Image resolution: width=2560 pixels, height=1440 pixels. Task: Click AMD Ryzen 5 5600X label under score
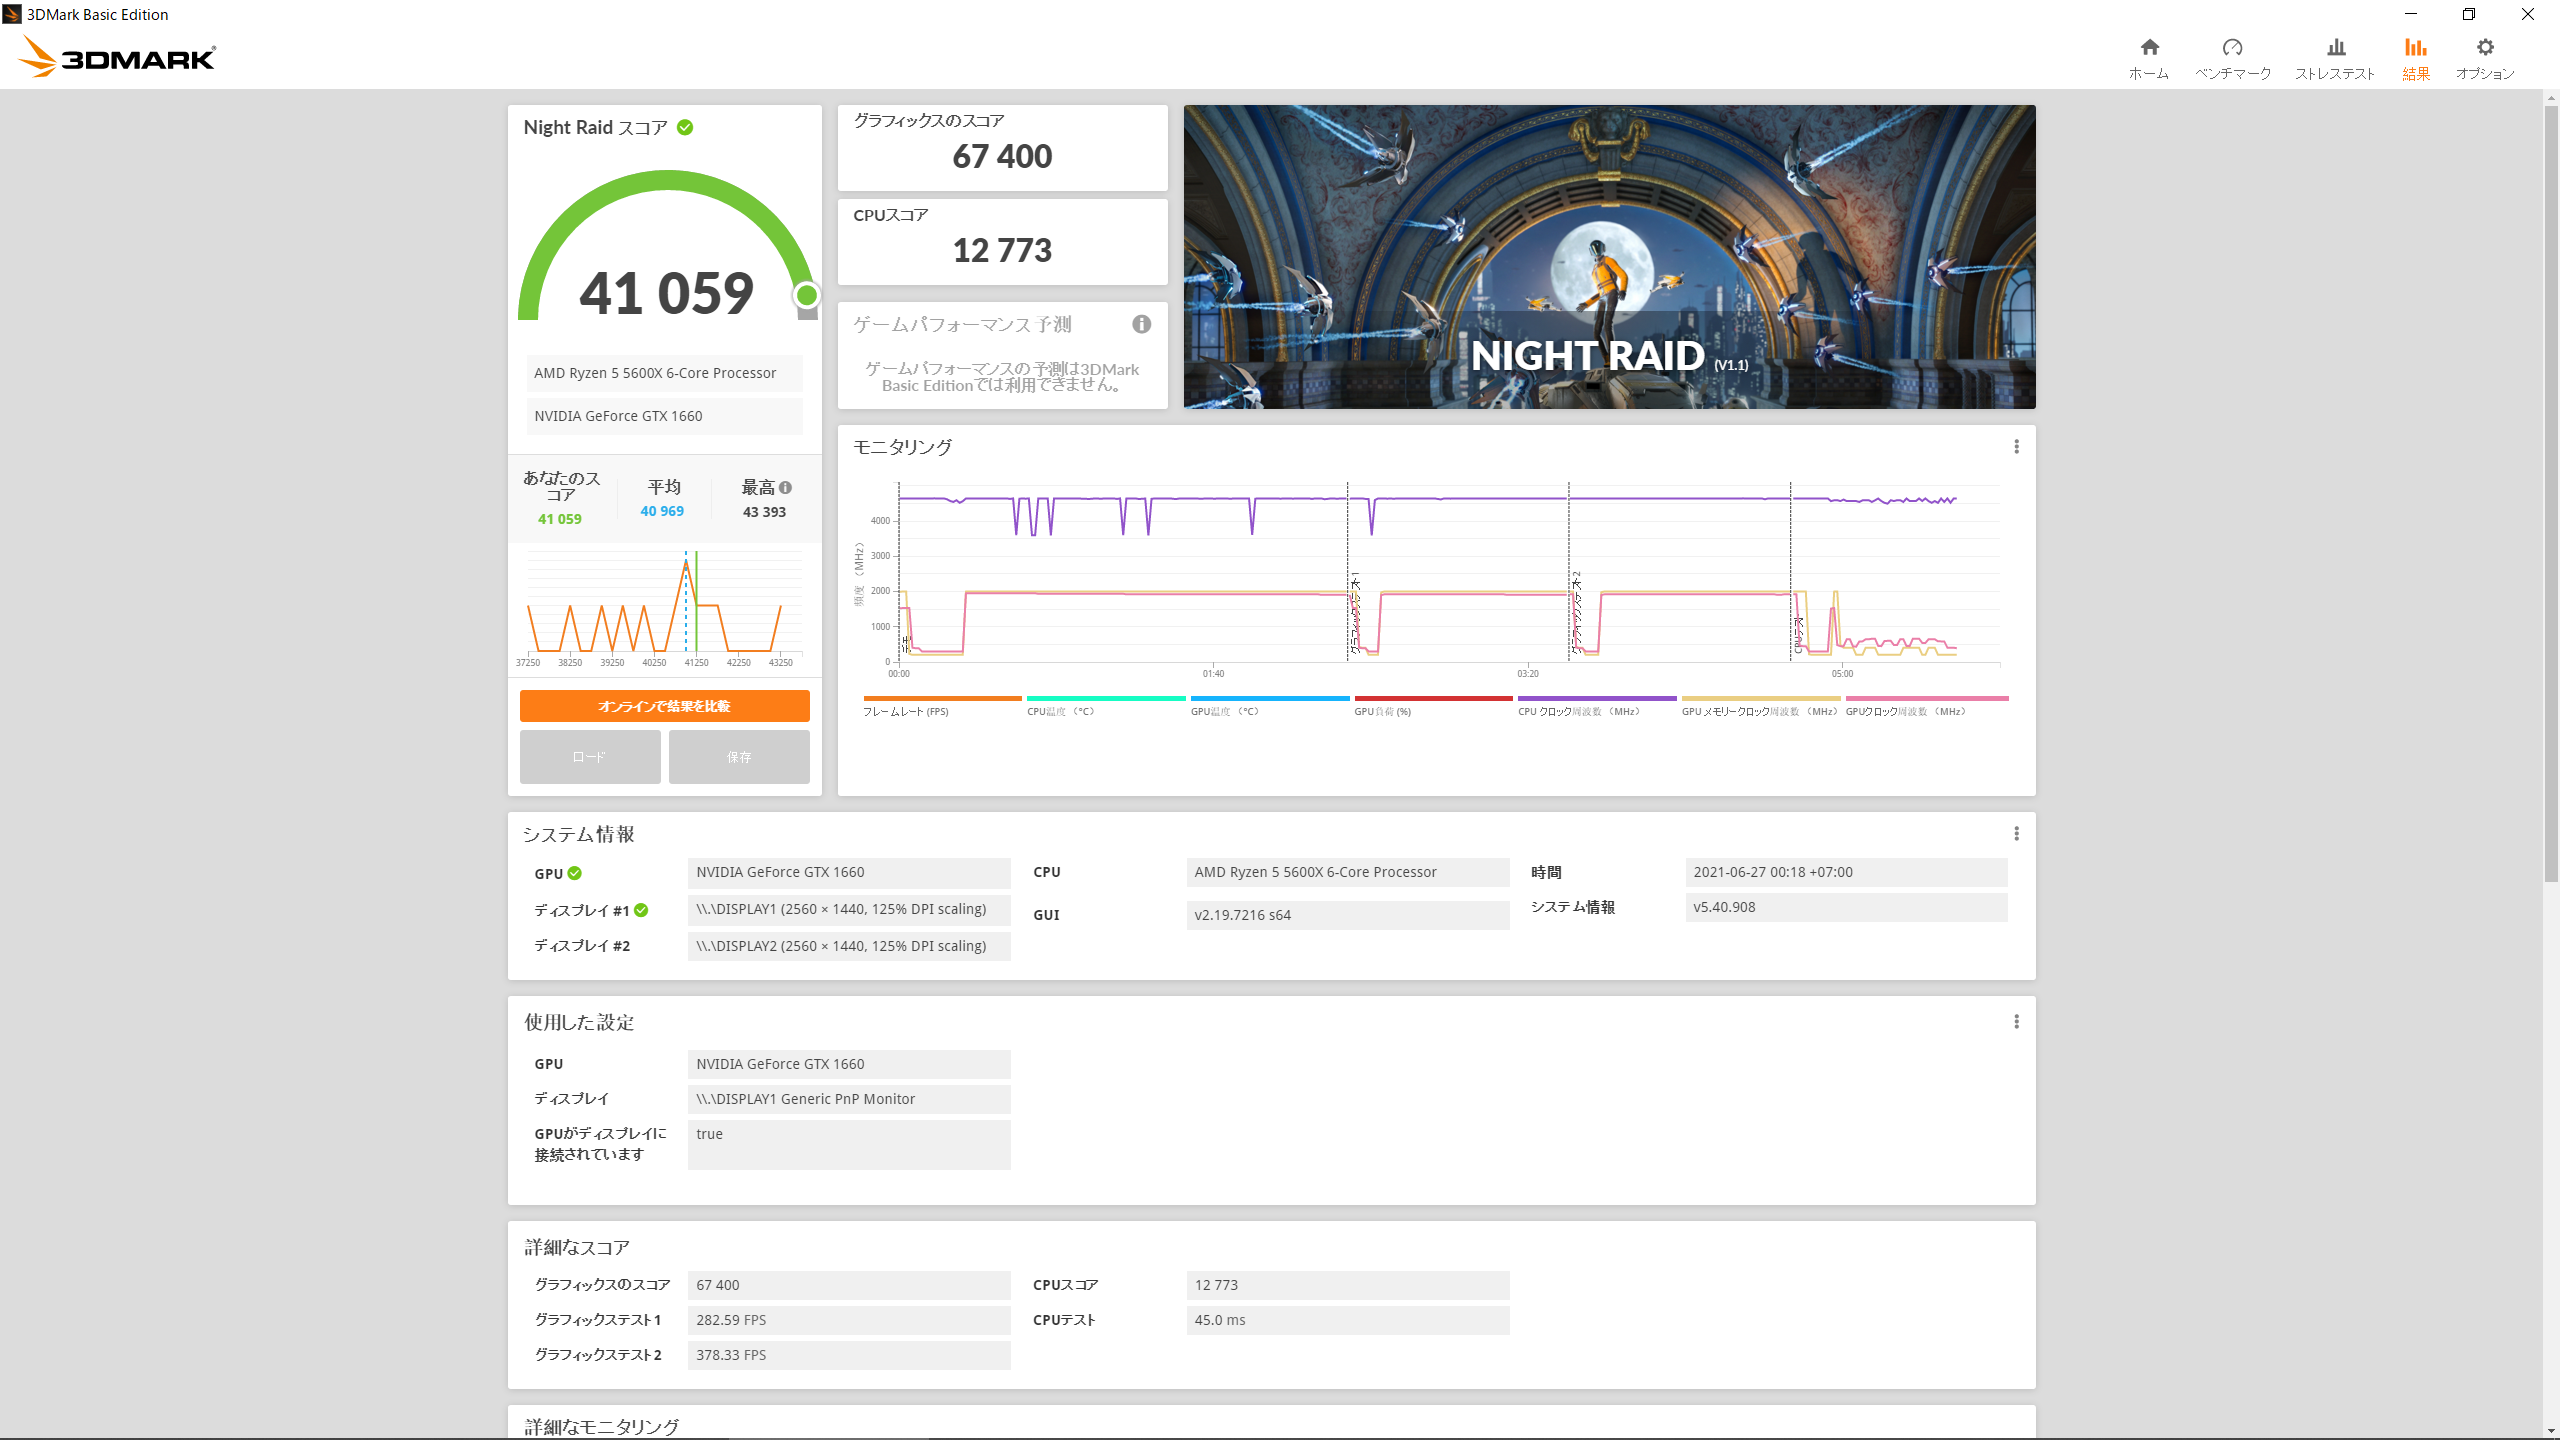[664, 373]
